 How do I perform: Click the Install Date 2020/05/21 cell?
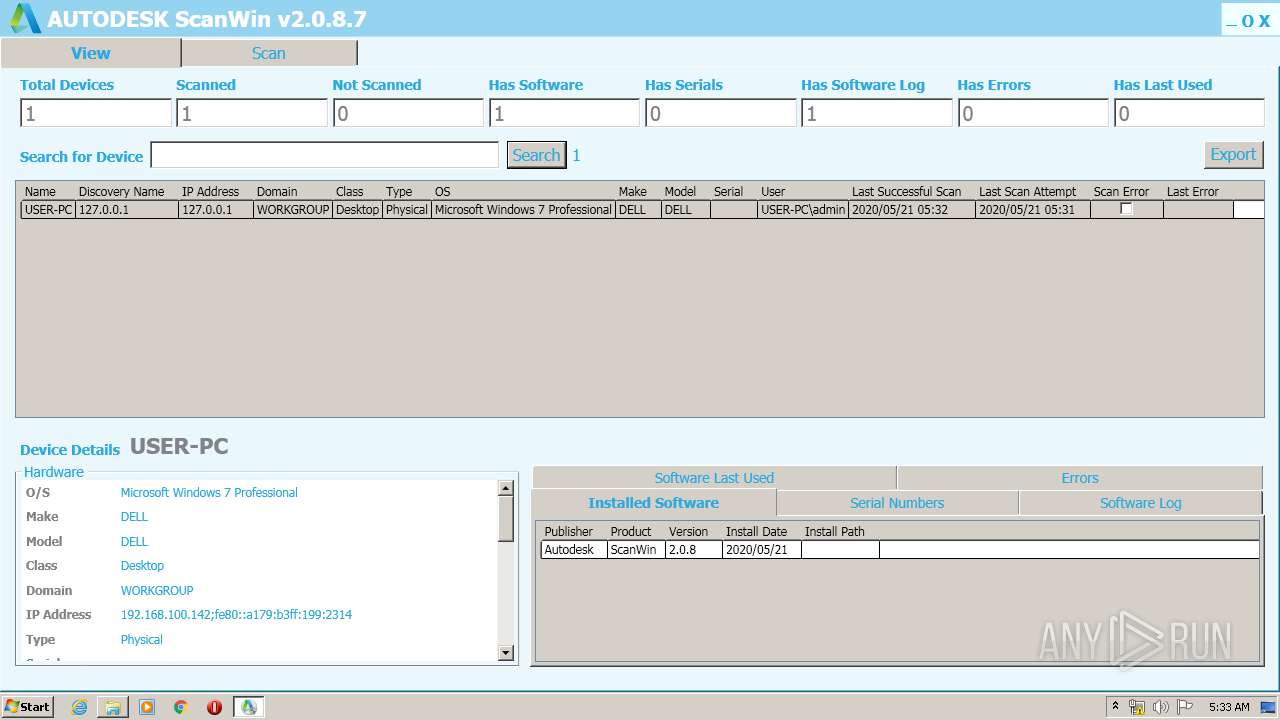click(762, 550)
